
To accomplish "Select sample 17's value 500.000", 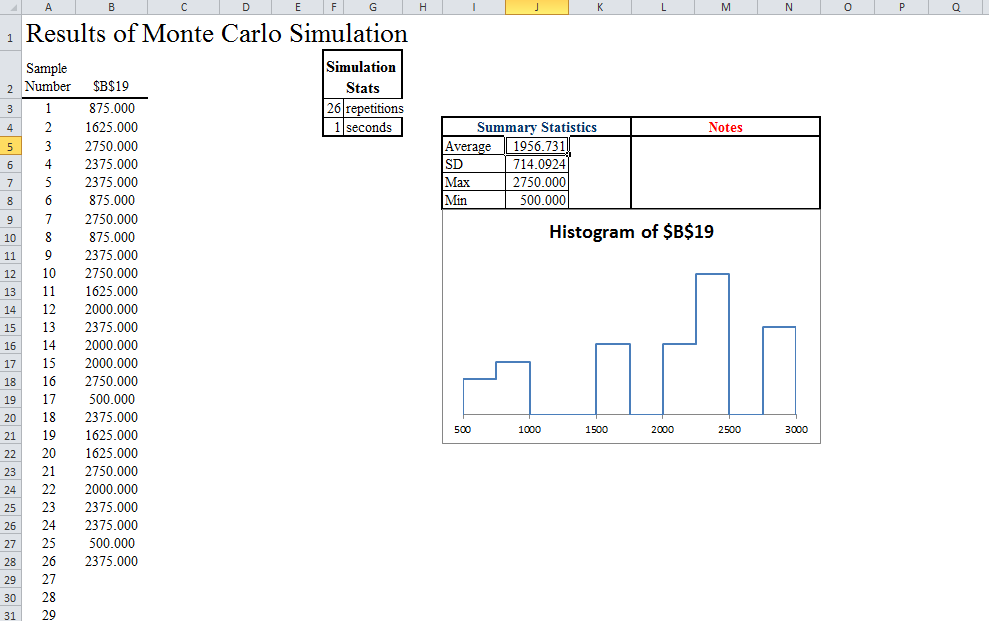I will (112, 400).
